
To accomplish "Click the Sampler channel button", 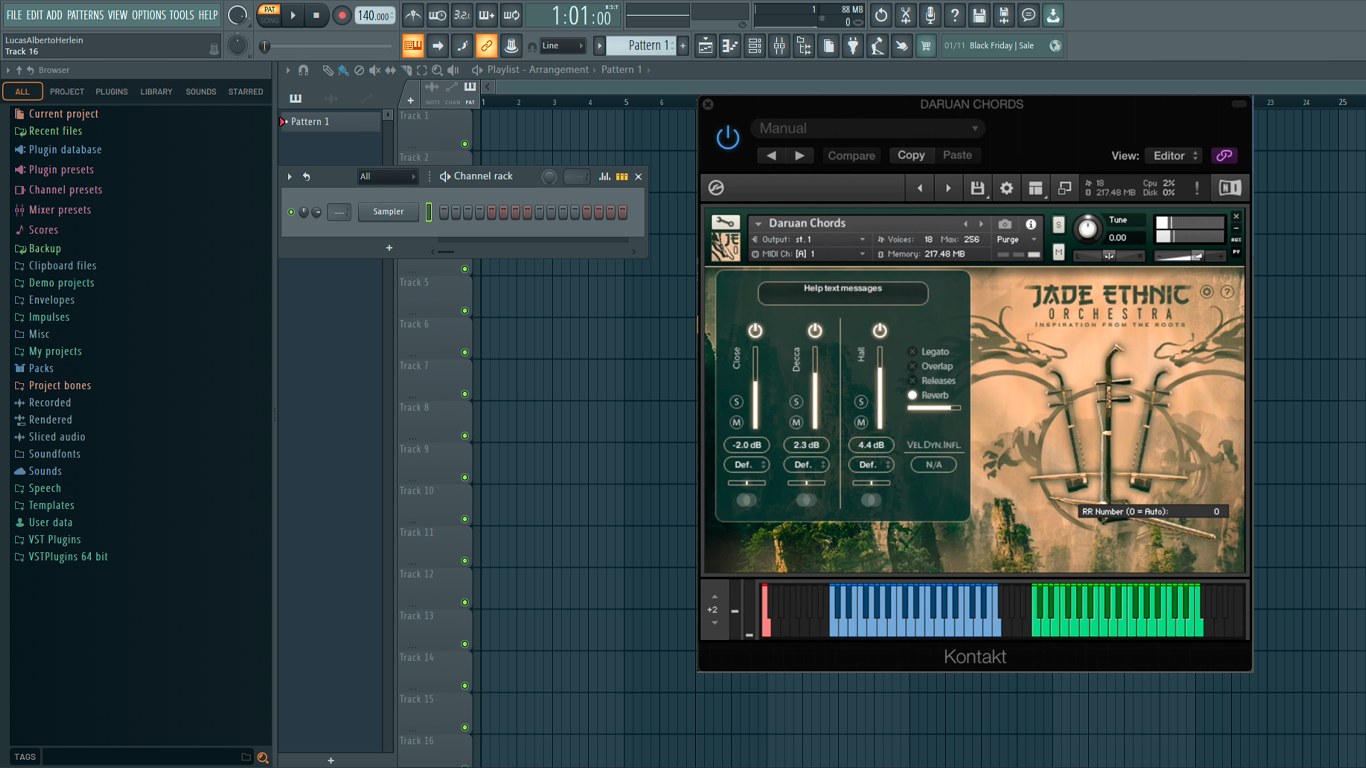I will [389, 212].
